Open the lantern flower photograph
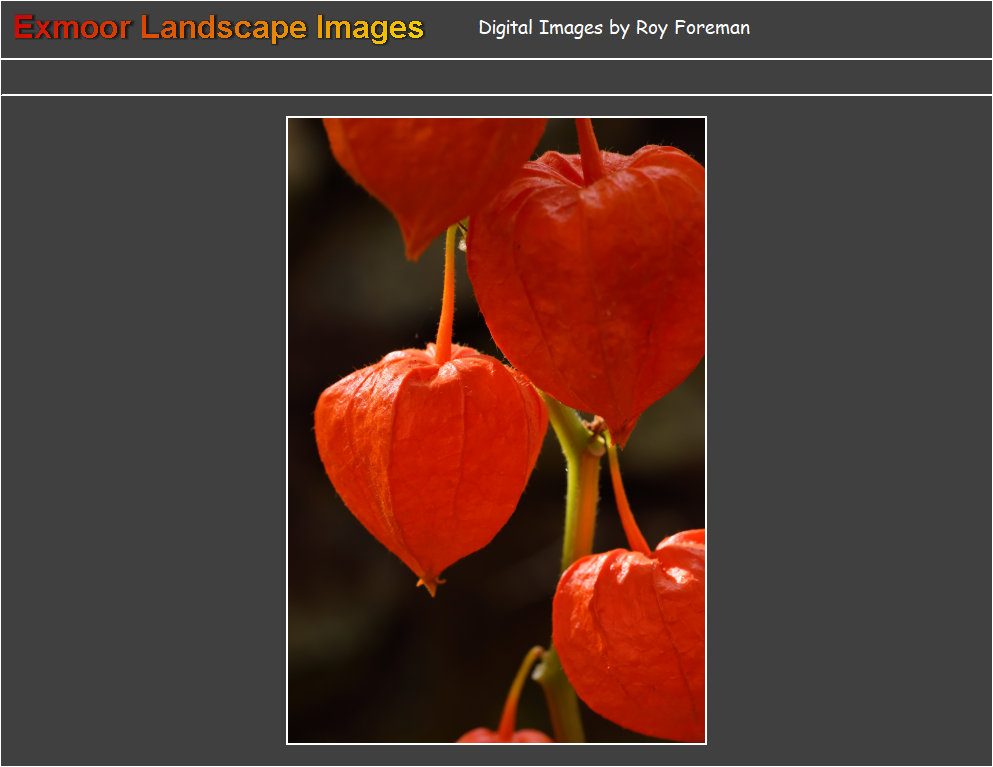 pos(495,430)
